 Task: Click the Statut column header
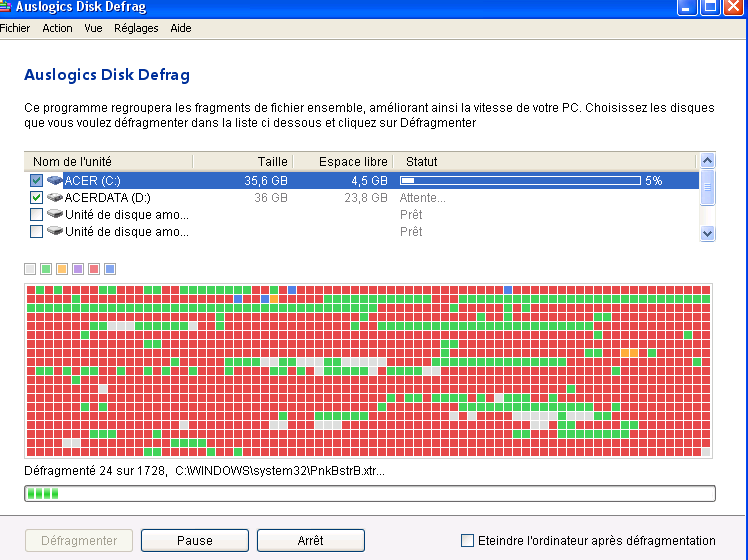click(x=544, y=162)
